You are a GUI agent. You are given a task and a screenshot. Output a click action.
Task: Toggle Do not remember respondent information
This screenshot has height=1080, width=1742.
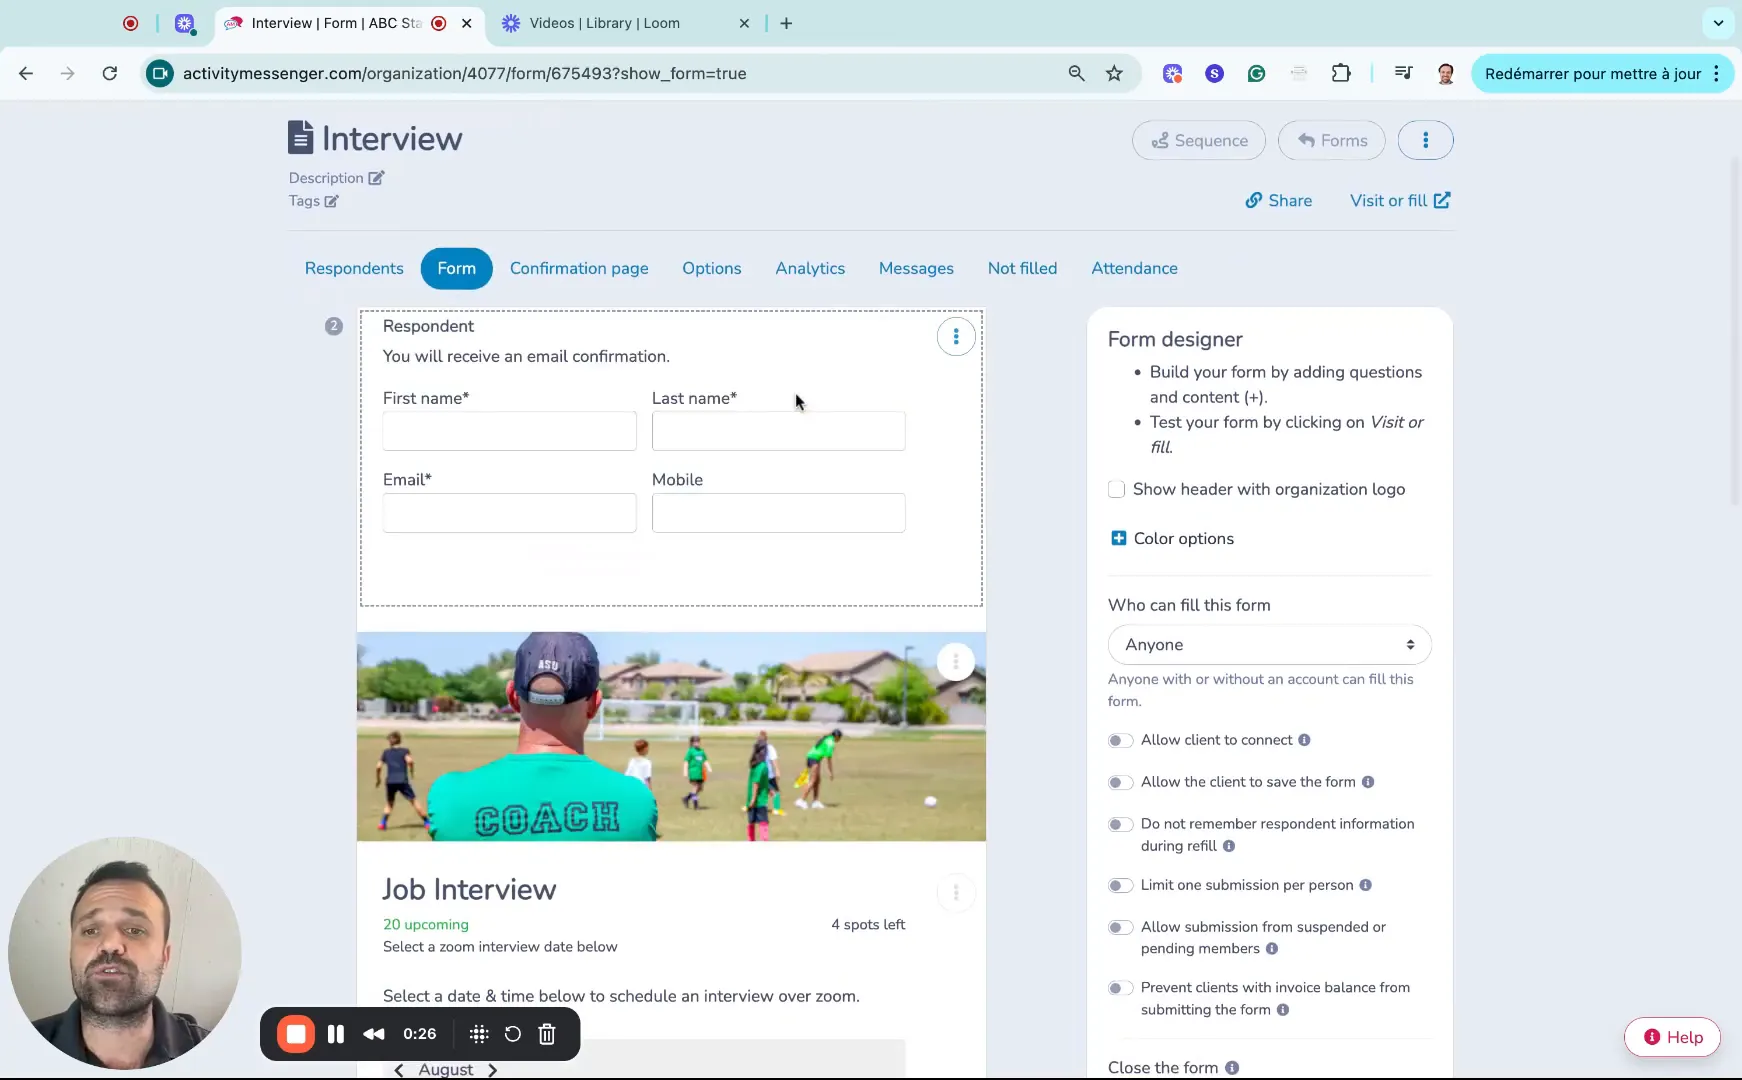(1120, 825)
